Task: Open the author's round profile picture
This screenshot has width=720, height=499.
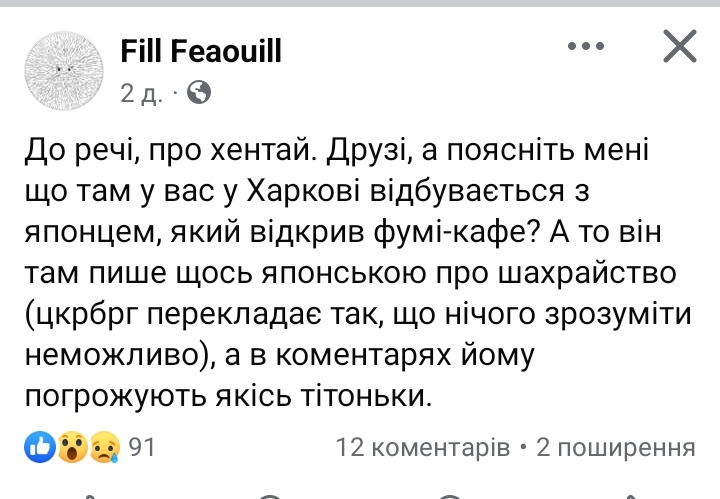Action: point(60,67)
